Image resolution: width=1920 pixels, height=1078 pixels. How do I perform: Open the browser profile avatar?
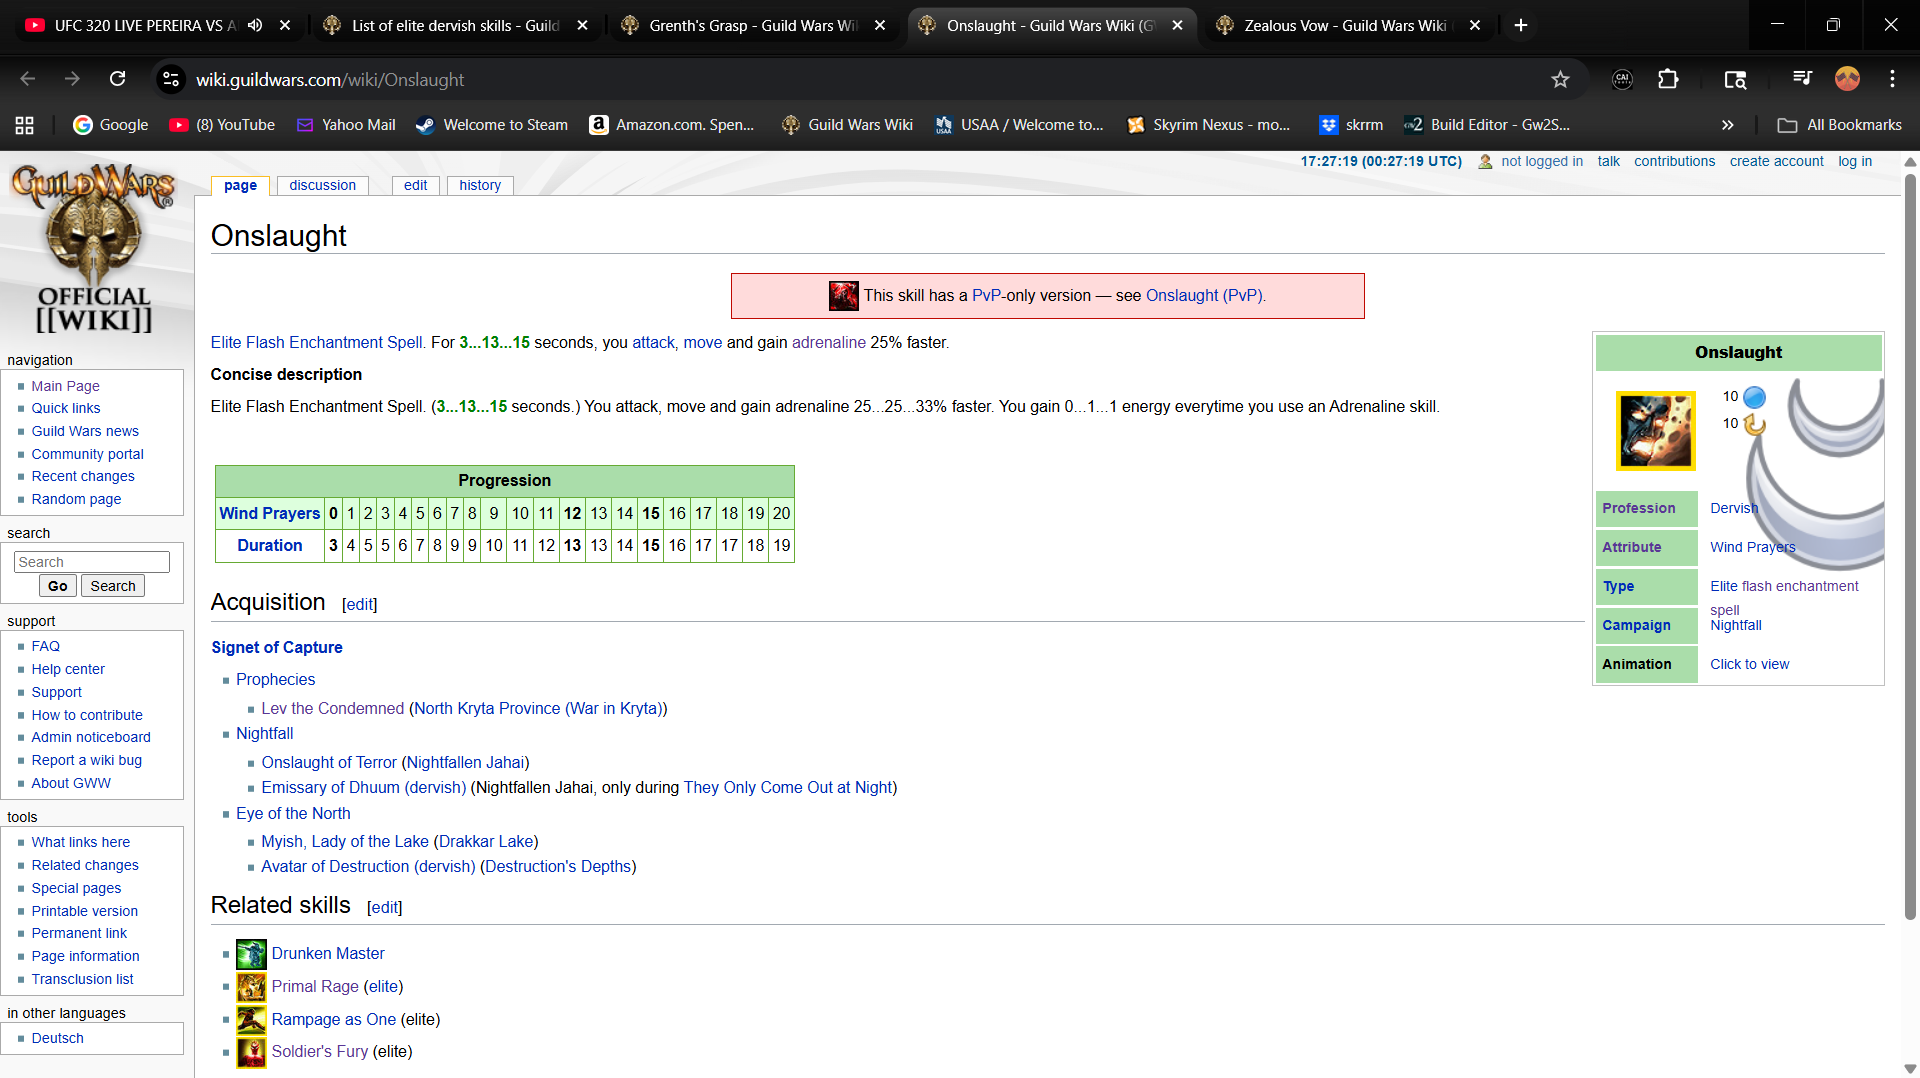pyautogui.click(x=1847, y=79)
